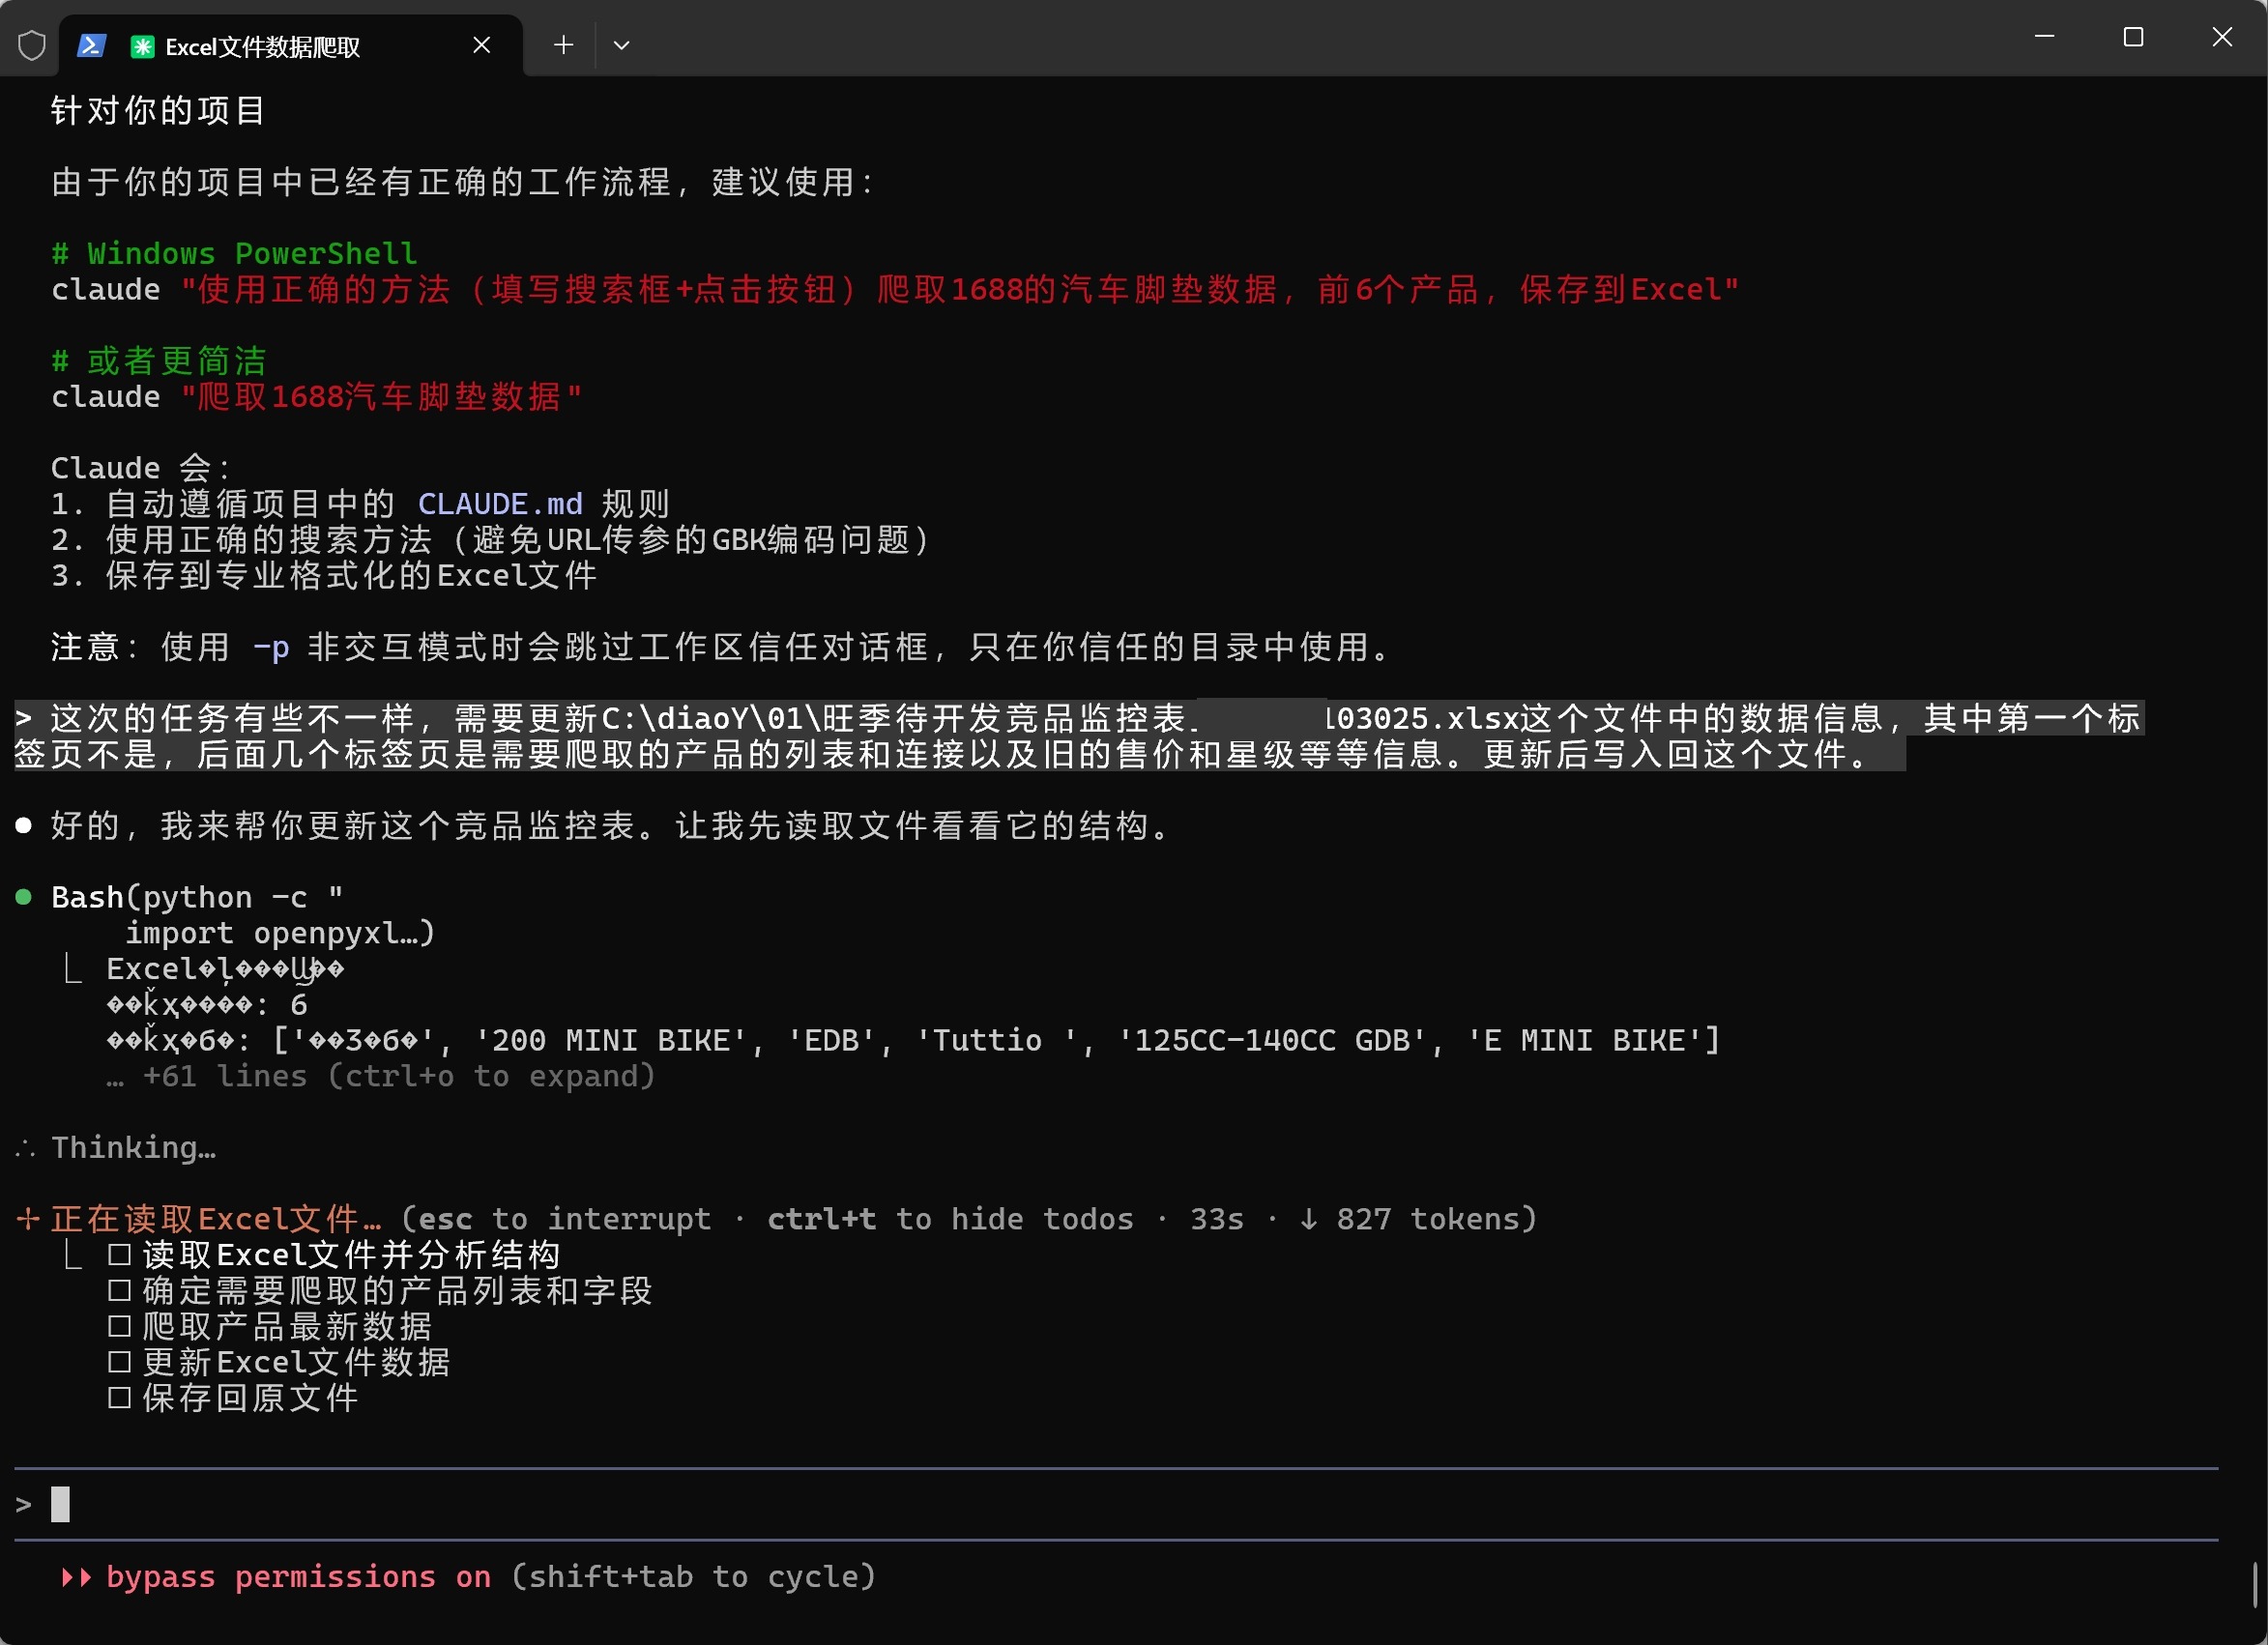This screenshot has height=1645, width=2268.
Task: Close the Excel文件数据爬取 tab
Action: coord(481,45)
